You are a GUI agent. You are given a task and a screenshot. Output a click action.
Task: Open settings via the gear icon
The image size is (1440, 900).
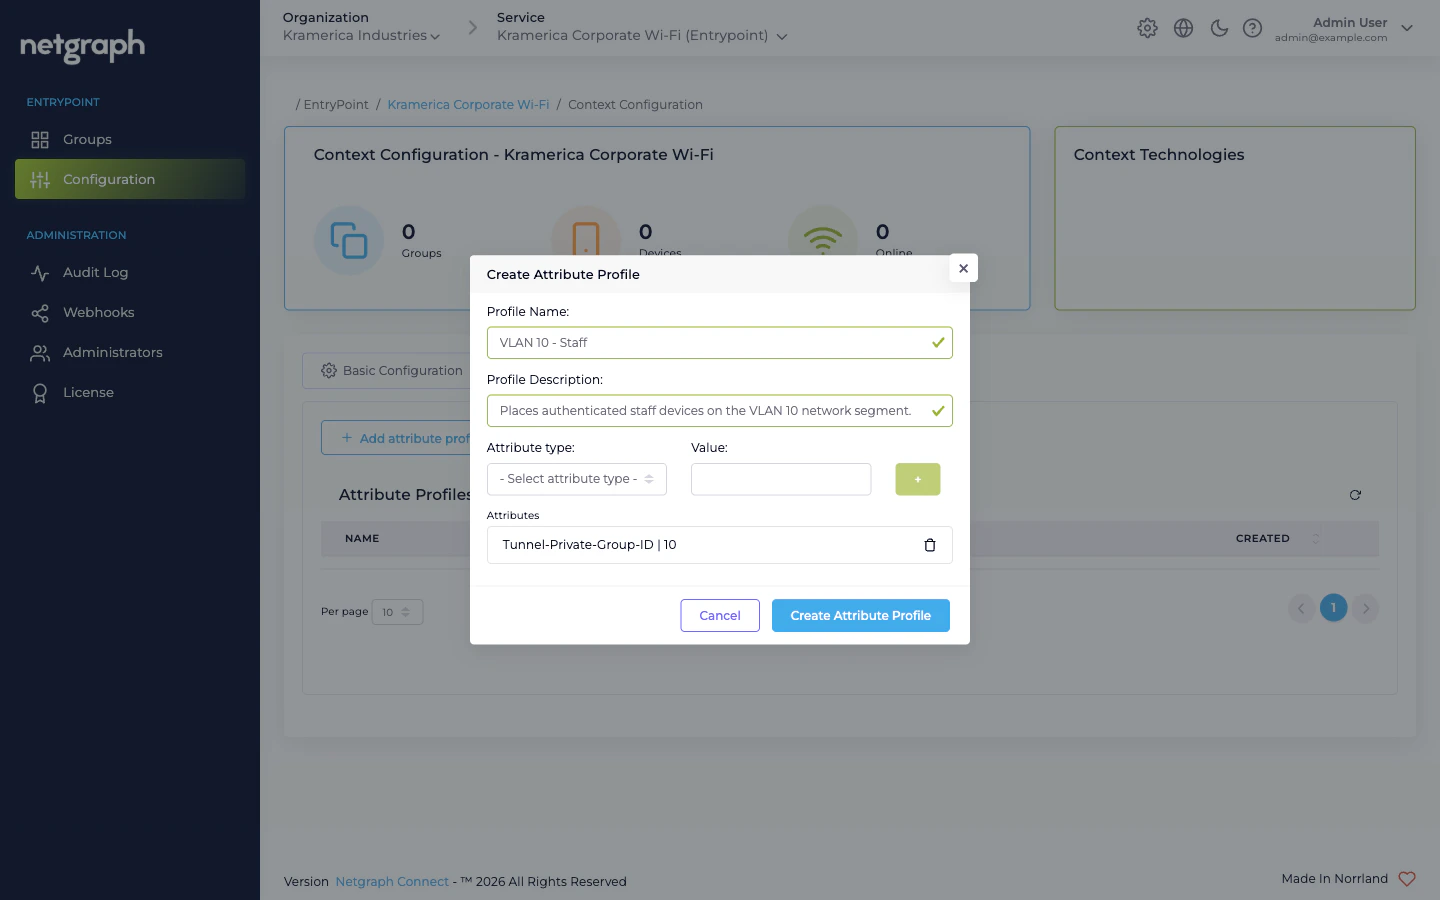click(1147, 28)
